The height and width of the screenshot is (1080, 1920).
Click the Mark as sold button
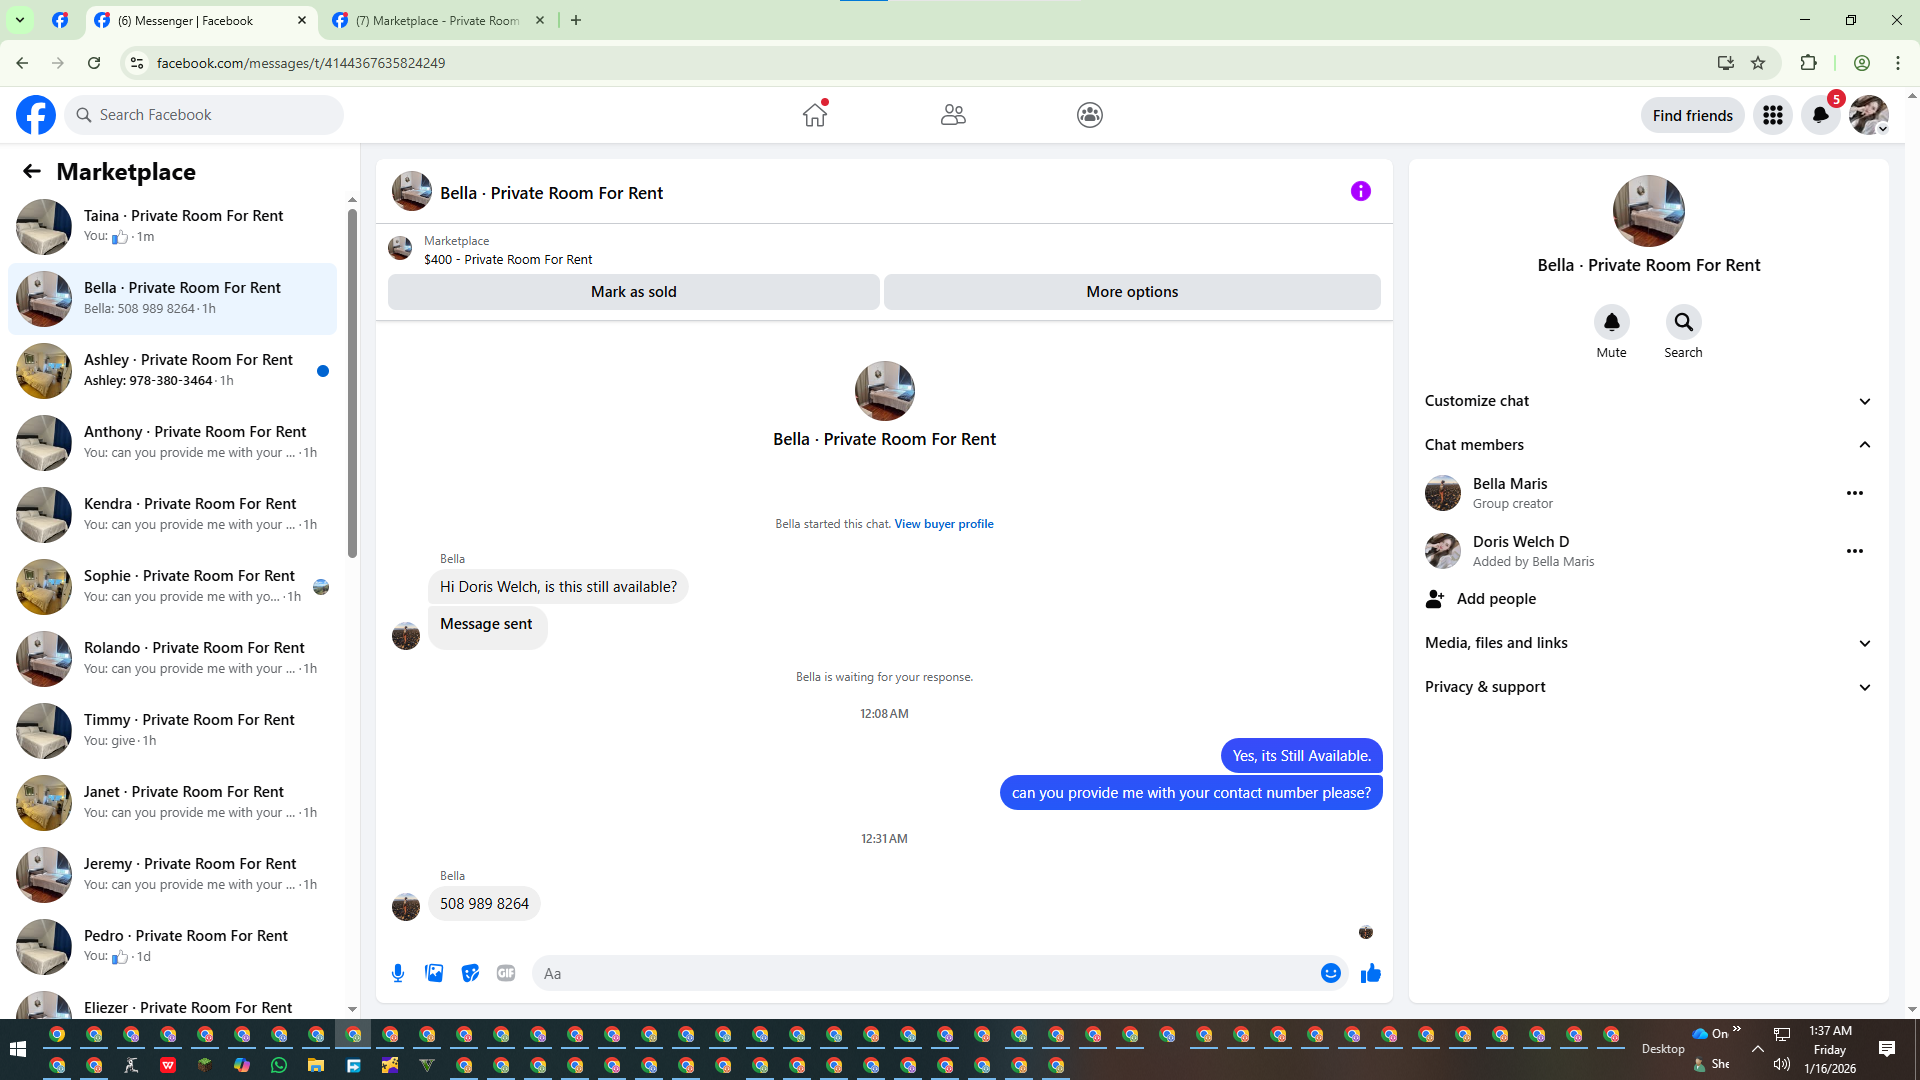(x=633, y=292)
